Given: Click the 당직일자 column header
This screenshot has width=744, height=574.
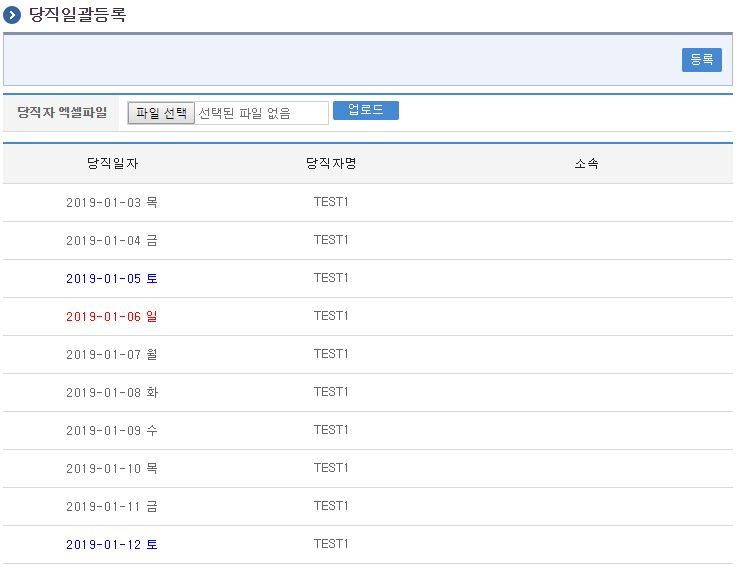Looking at the screenshot, I should pyautogui.click(x=112, y=164).
